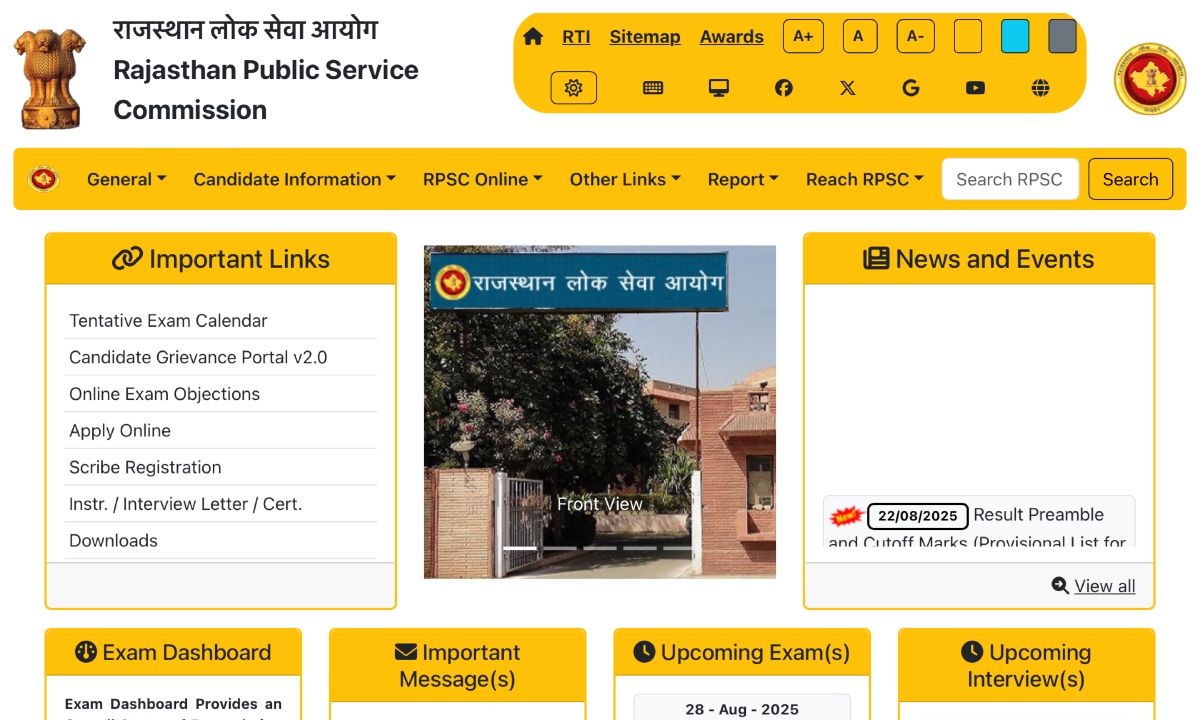Click the Google icon in the top bar
This screenshot has width=1200, height=720.
coord(910,88)
